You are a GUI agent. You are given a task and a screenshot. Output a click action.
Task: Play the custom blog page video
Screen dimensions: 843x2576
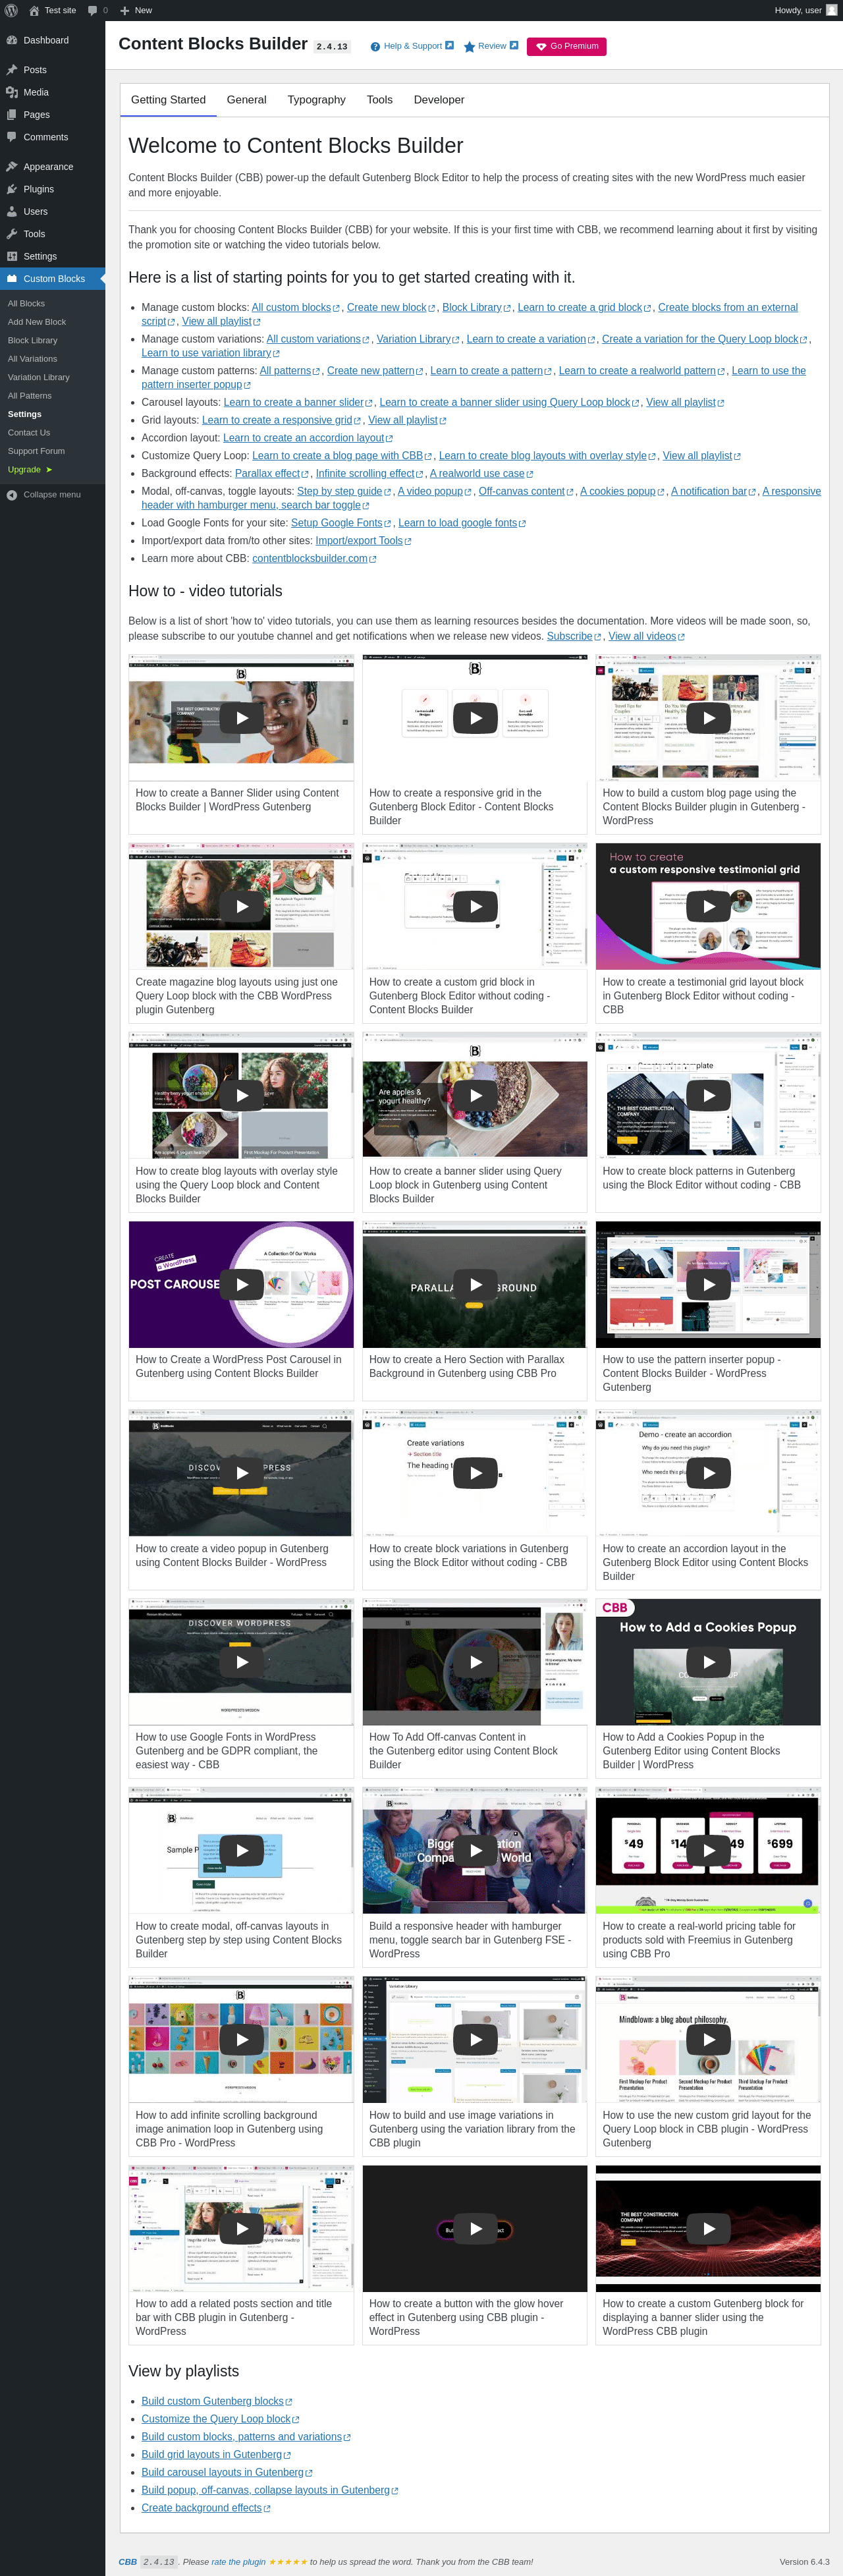pos(708,717)
